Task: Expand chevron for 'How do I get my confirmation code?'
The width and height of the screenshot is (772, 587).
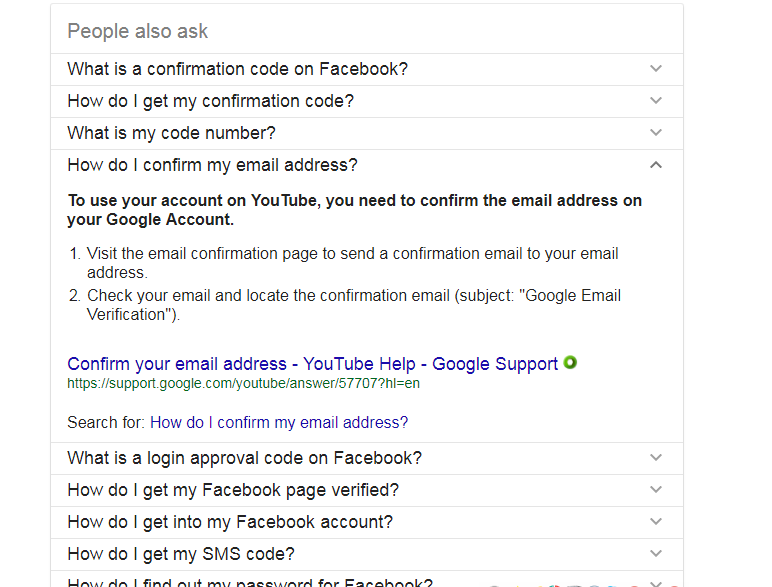Action: click(x=656, y=100)
